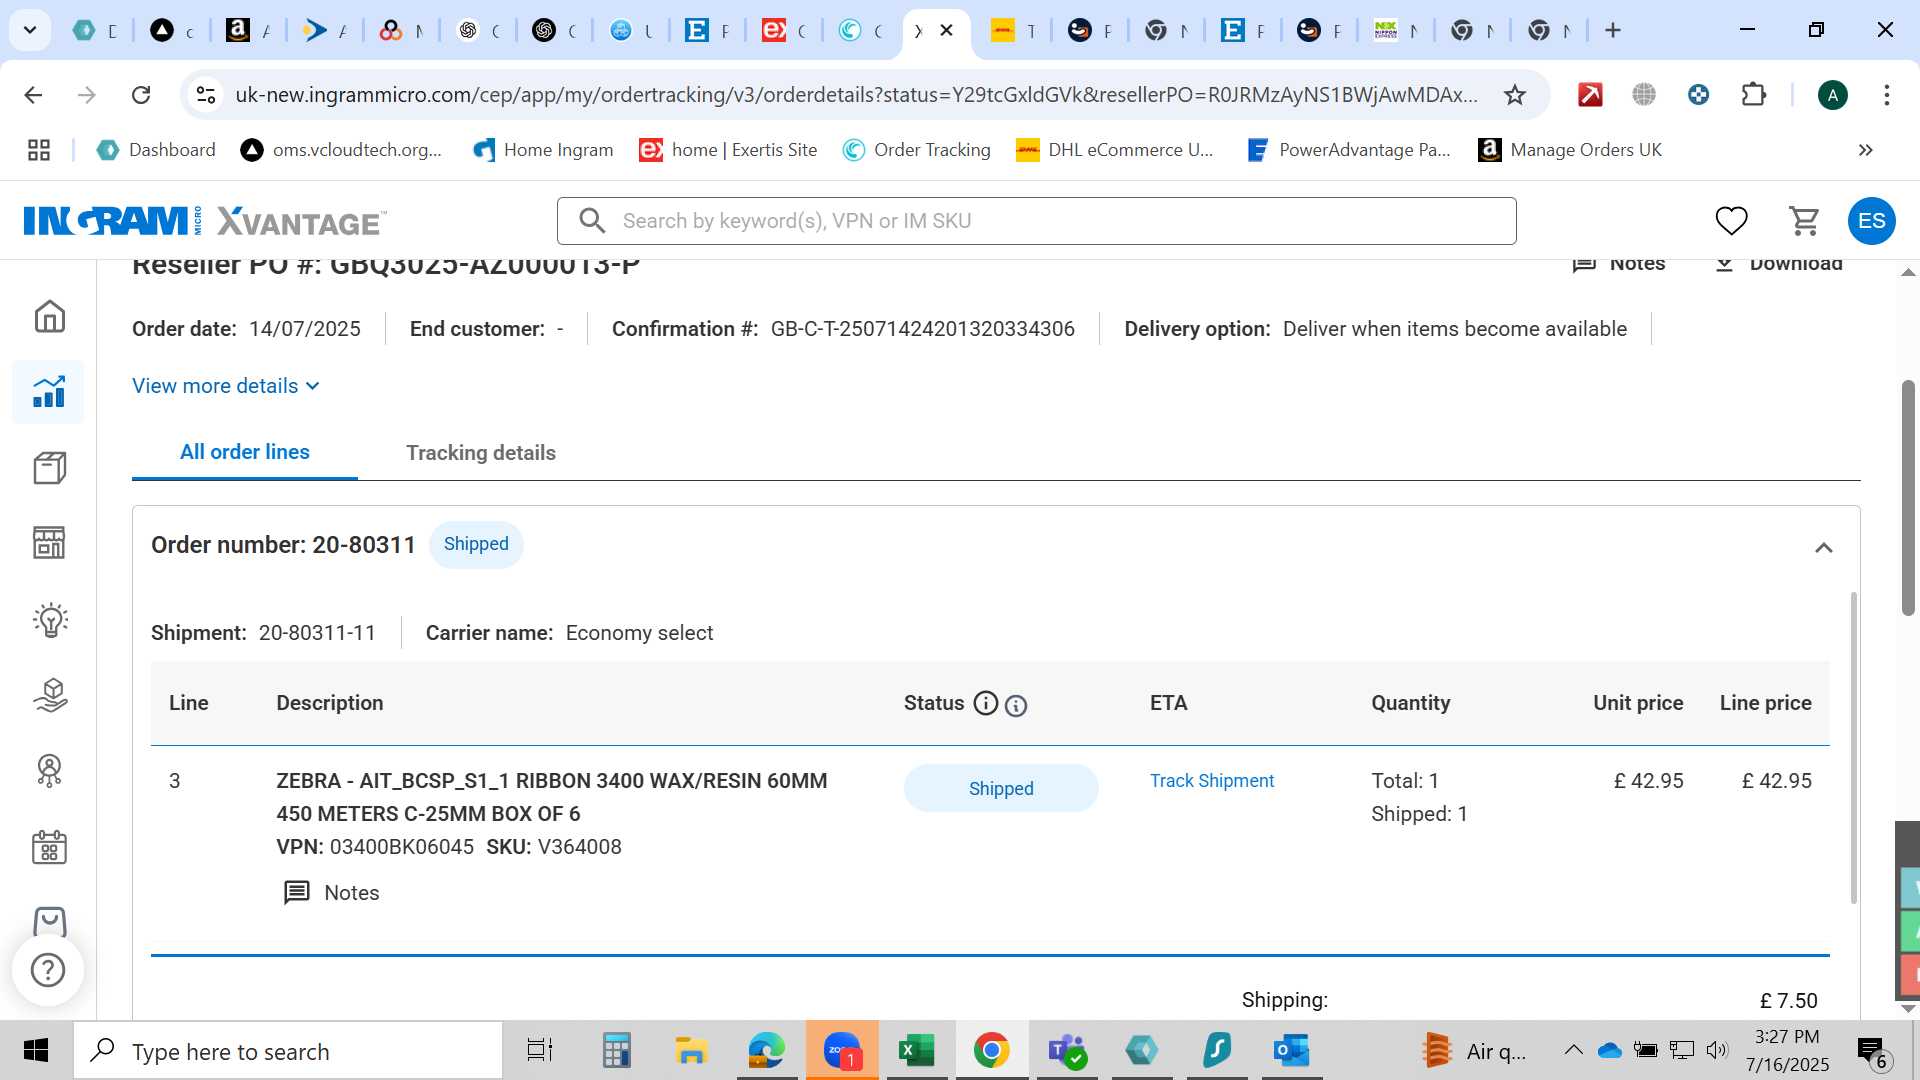Open the calendar sidebar icon
This screenshot has width=1920, height=1080.
coord(49,847)
